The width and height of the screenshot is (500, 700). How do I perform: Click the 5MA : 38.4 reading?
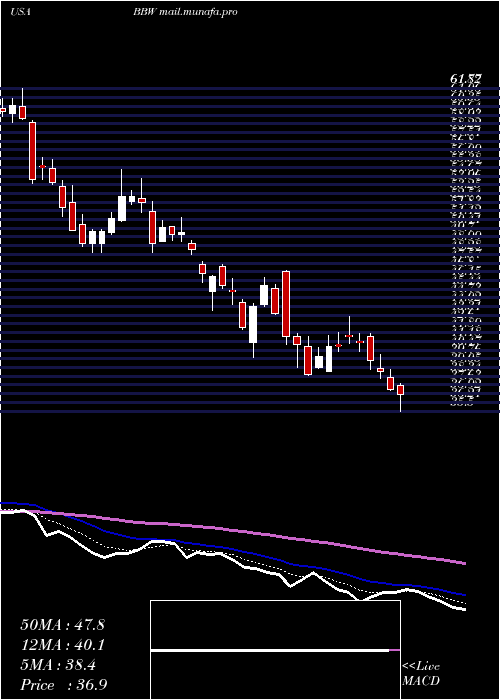58,665
